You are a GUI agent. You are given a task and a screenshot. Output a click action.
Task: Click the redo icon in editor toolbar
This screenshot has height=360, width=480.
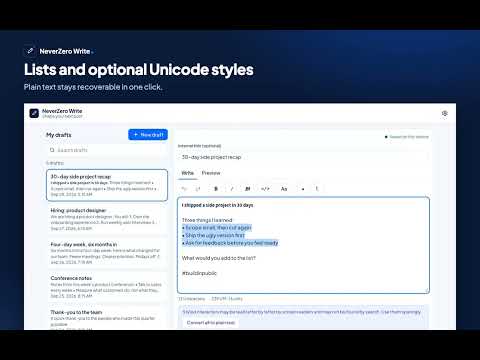pyautogui.click(x=198, y=189)
